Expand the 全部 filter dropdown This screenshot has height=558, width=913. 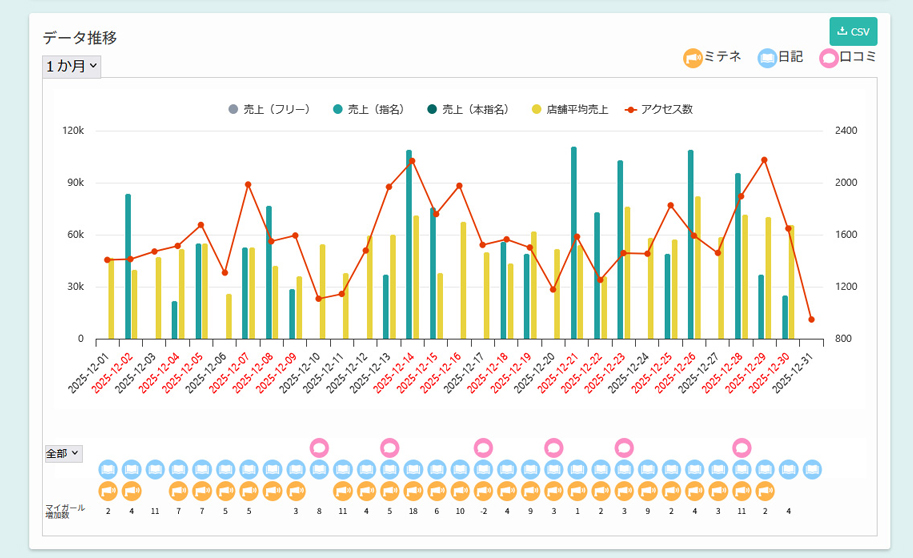64,453
